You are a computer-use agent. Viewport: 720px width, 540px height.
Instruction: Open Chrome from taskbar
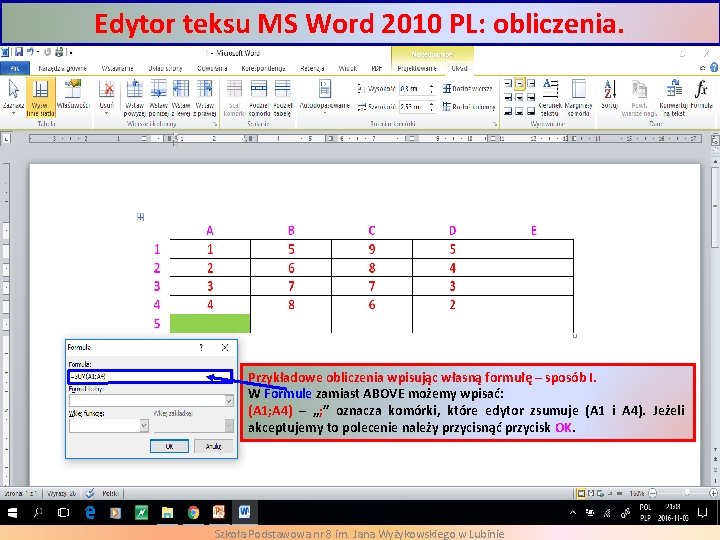[193, 512]
